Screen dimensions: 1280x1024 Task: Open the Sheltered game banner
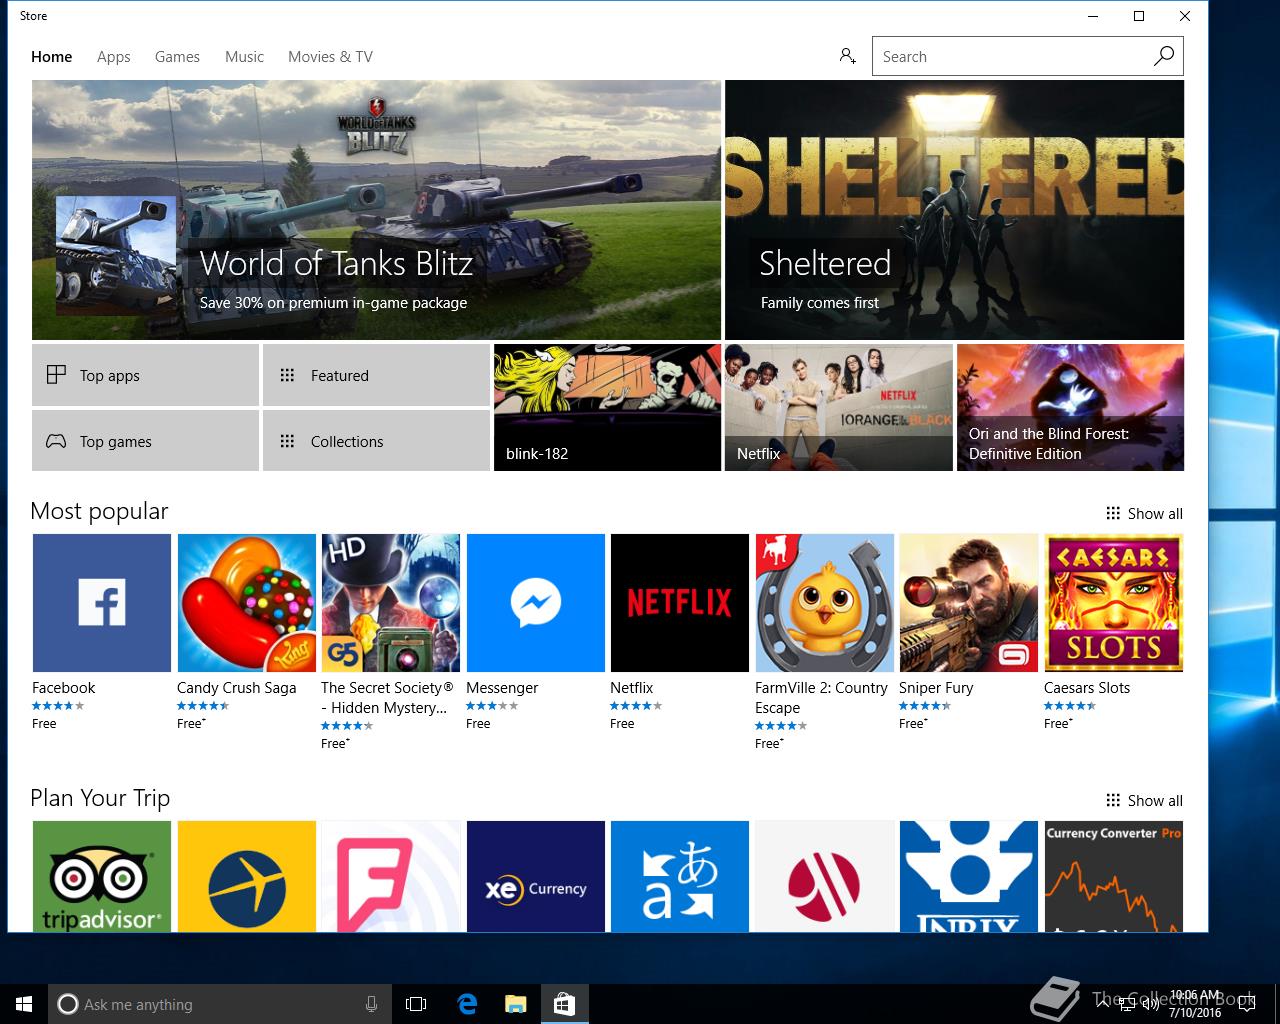954,210
